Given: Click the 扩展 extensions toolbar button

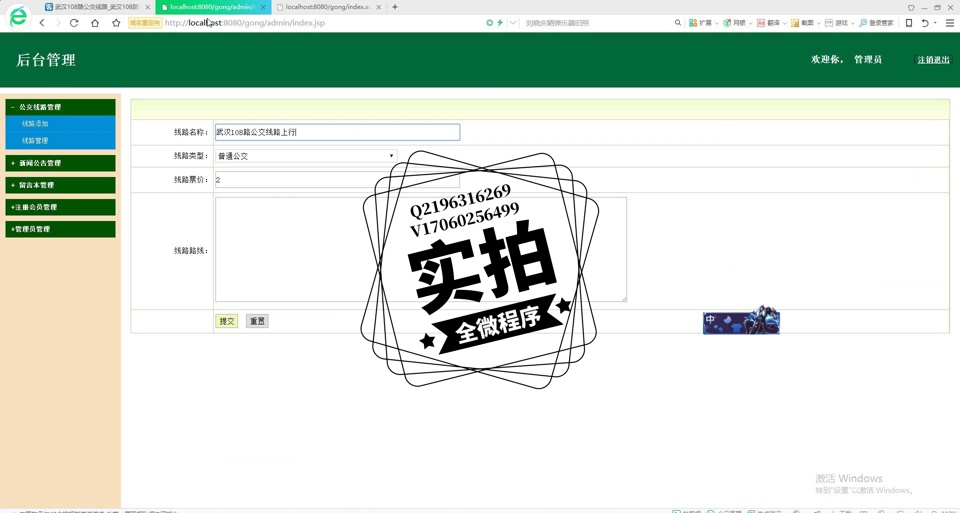Looking at the screenshot, I should pyautogui.click(x=700, y=22).
